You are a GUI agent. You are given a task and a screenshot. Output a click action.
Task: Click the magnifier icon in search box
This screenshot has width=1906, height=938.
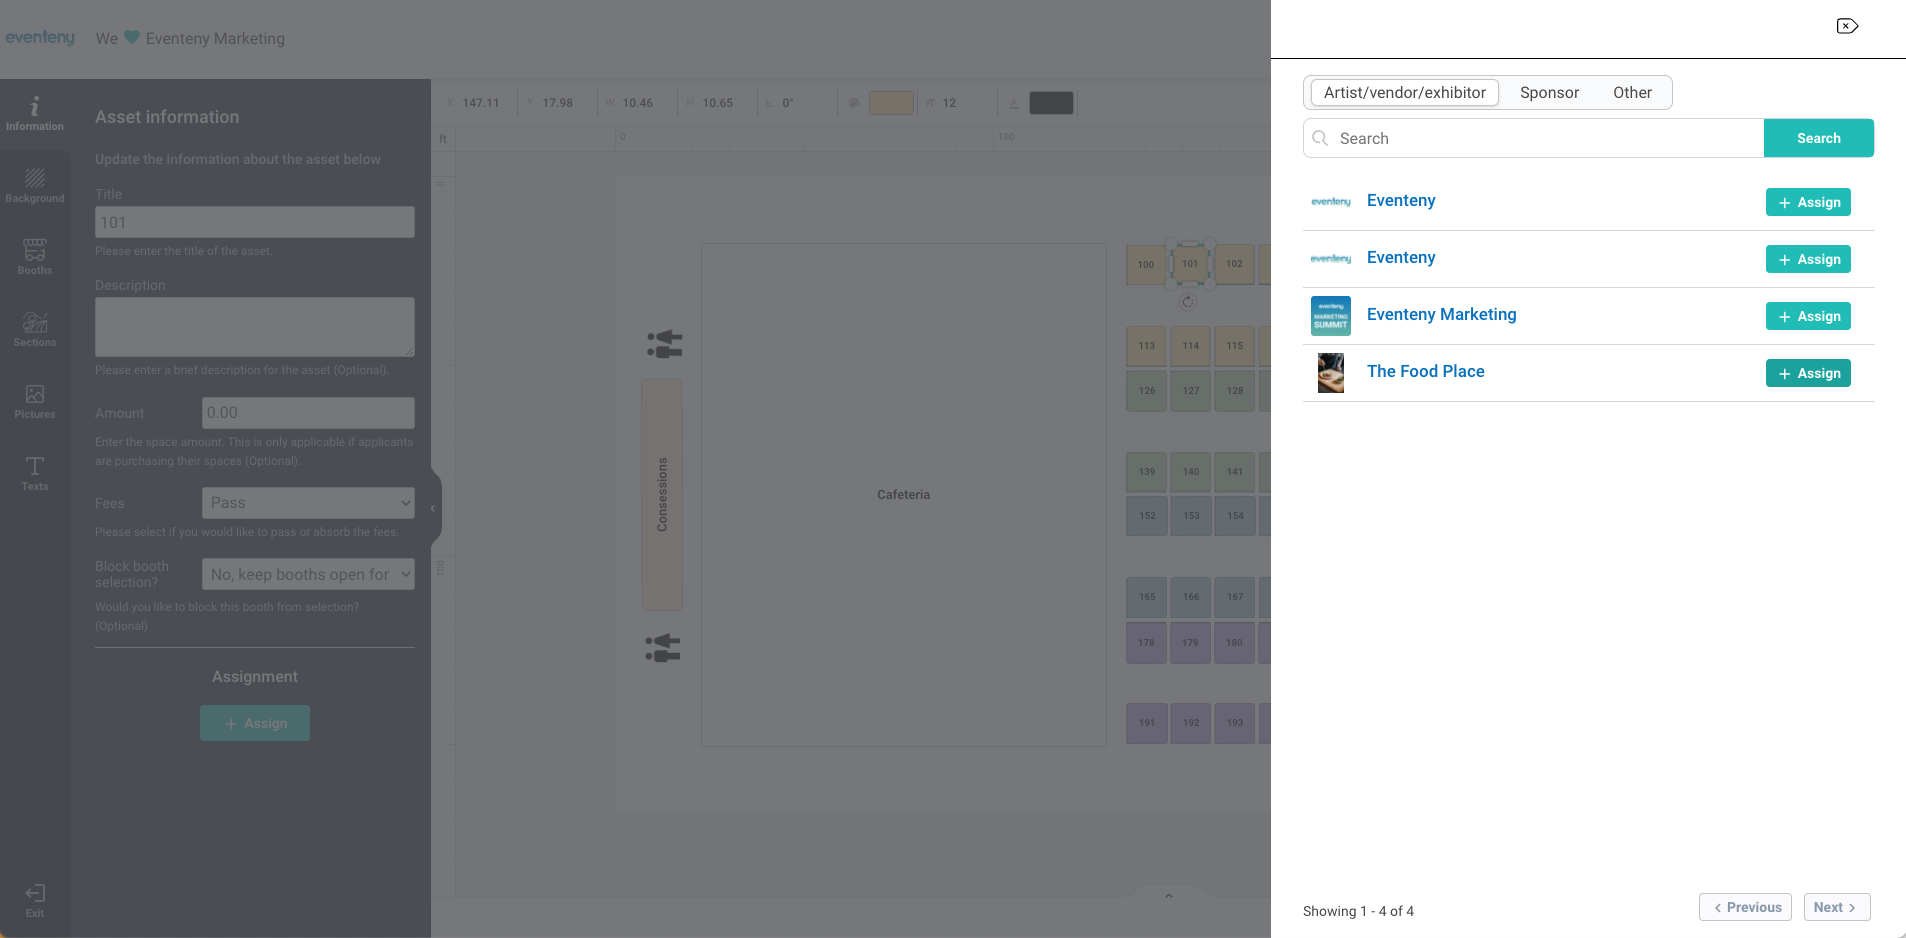(1320, 138)
